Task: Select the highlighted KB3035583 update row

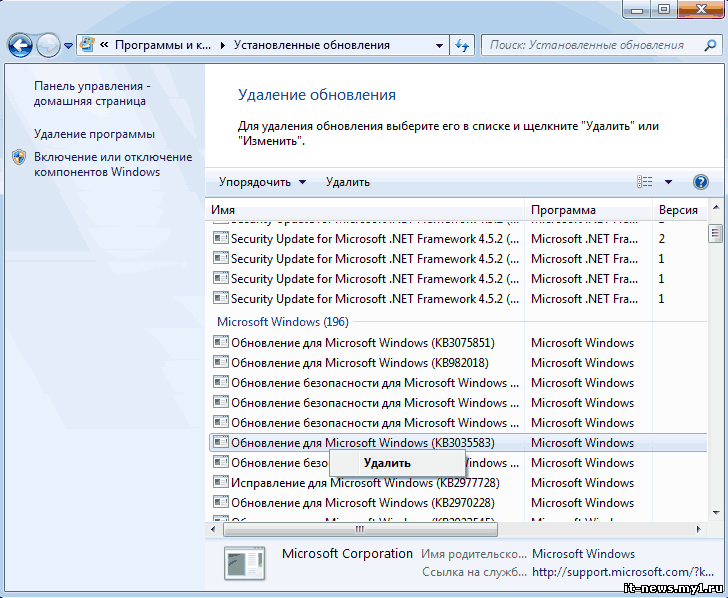Action: point(458,442)
